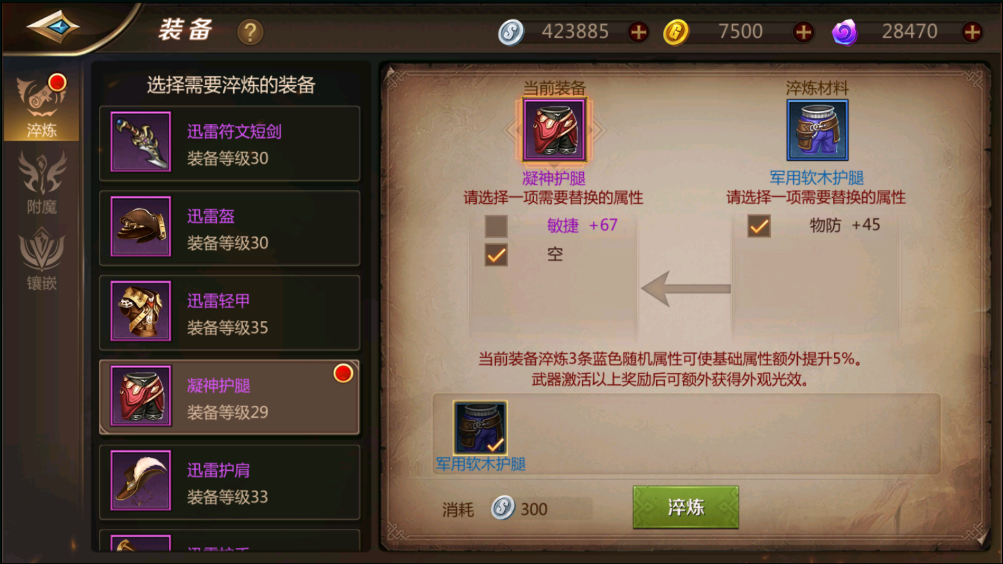
Task: Deselect 军用软木护腿 material thumbnail at bottom
Action: (480, 428)
